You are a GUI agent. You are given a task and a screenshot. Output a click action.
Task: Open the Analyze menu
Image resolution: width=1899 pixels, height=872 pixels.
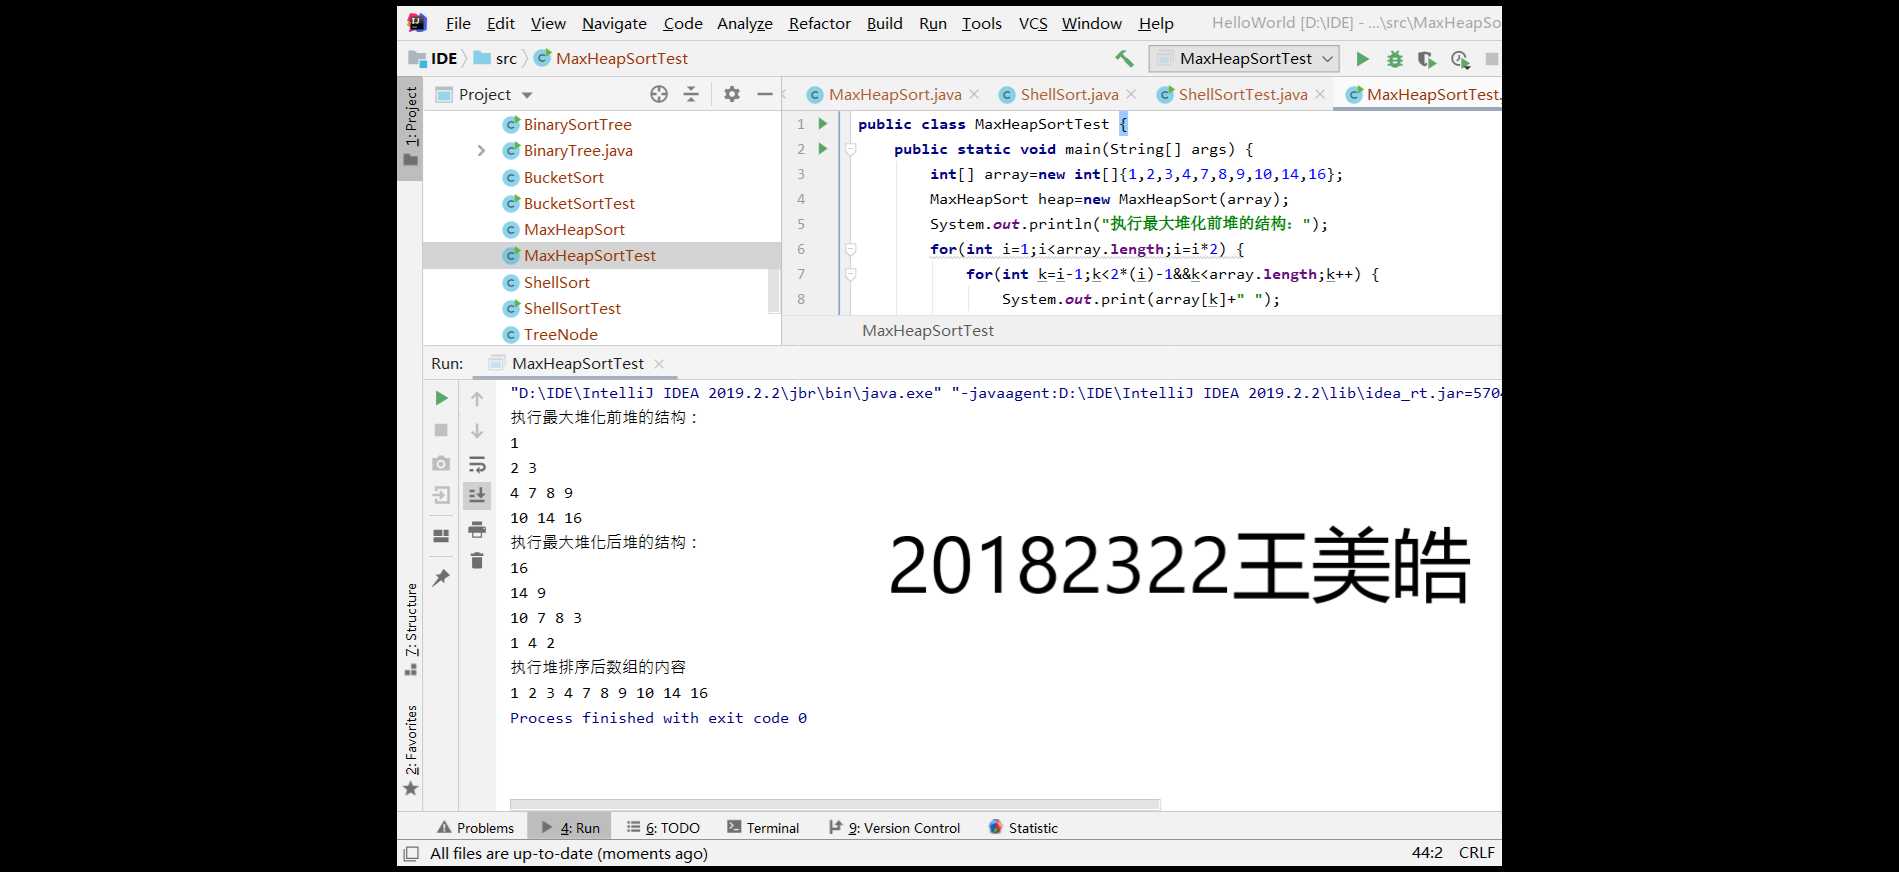pos(744,23)
